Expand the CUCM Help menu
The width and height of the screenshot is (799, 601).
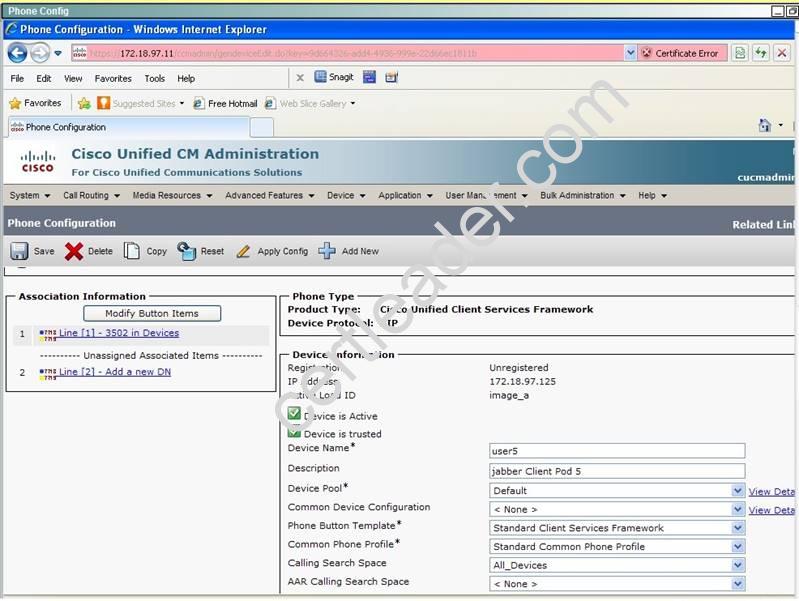[x=652, y=195]
